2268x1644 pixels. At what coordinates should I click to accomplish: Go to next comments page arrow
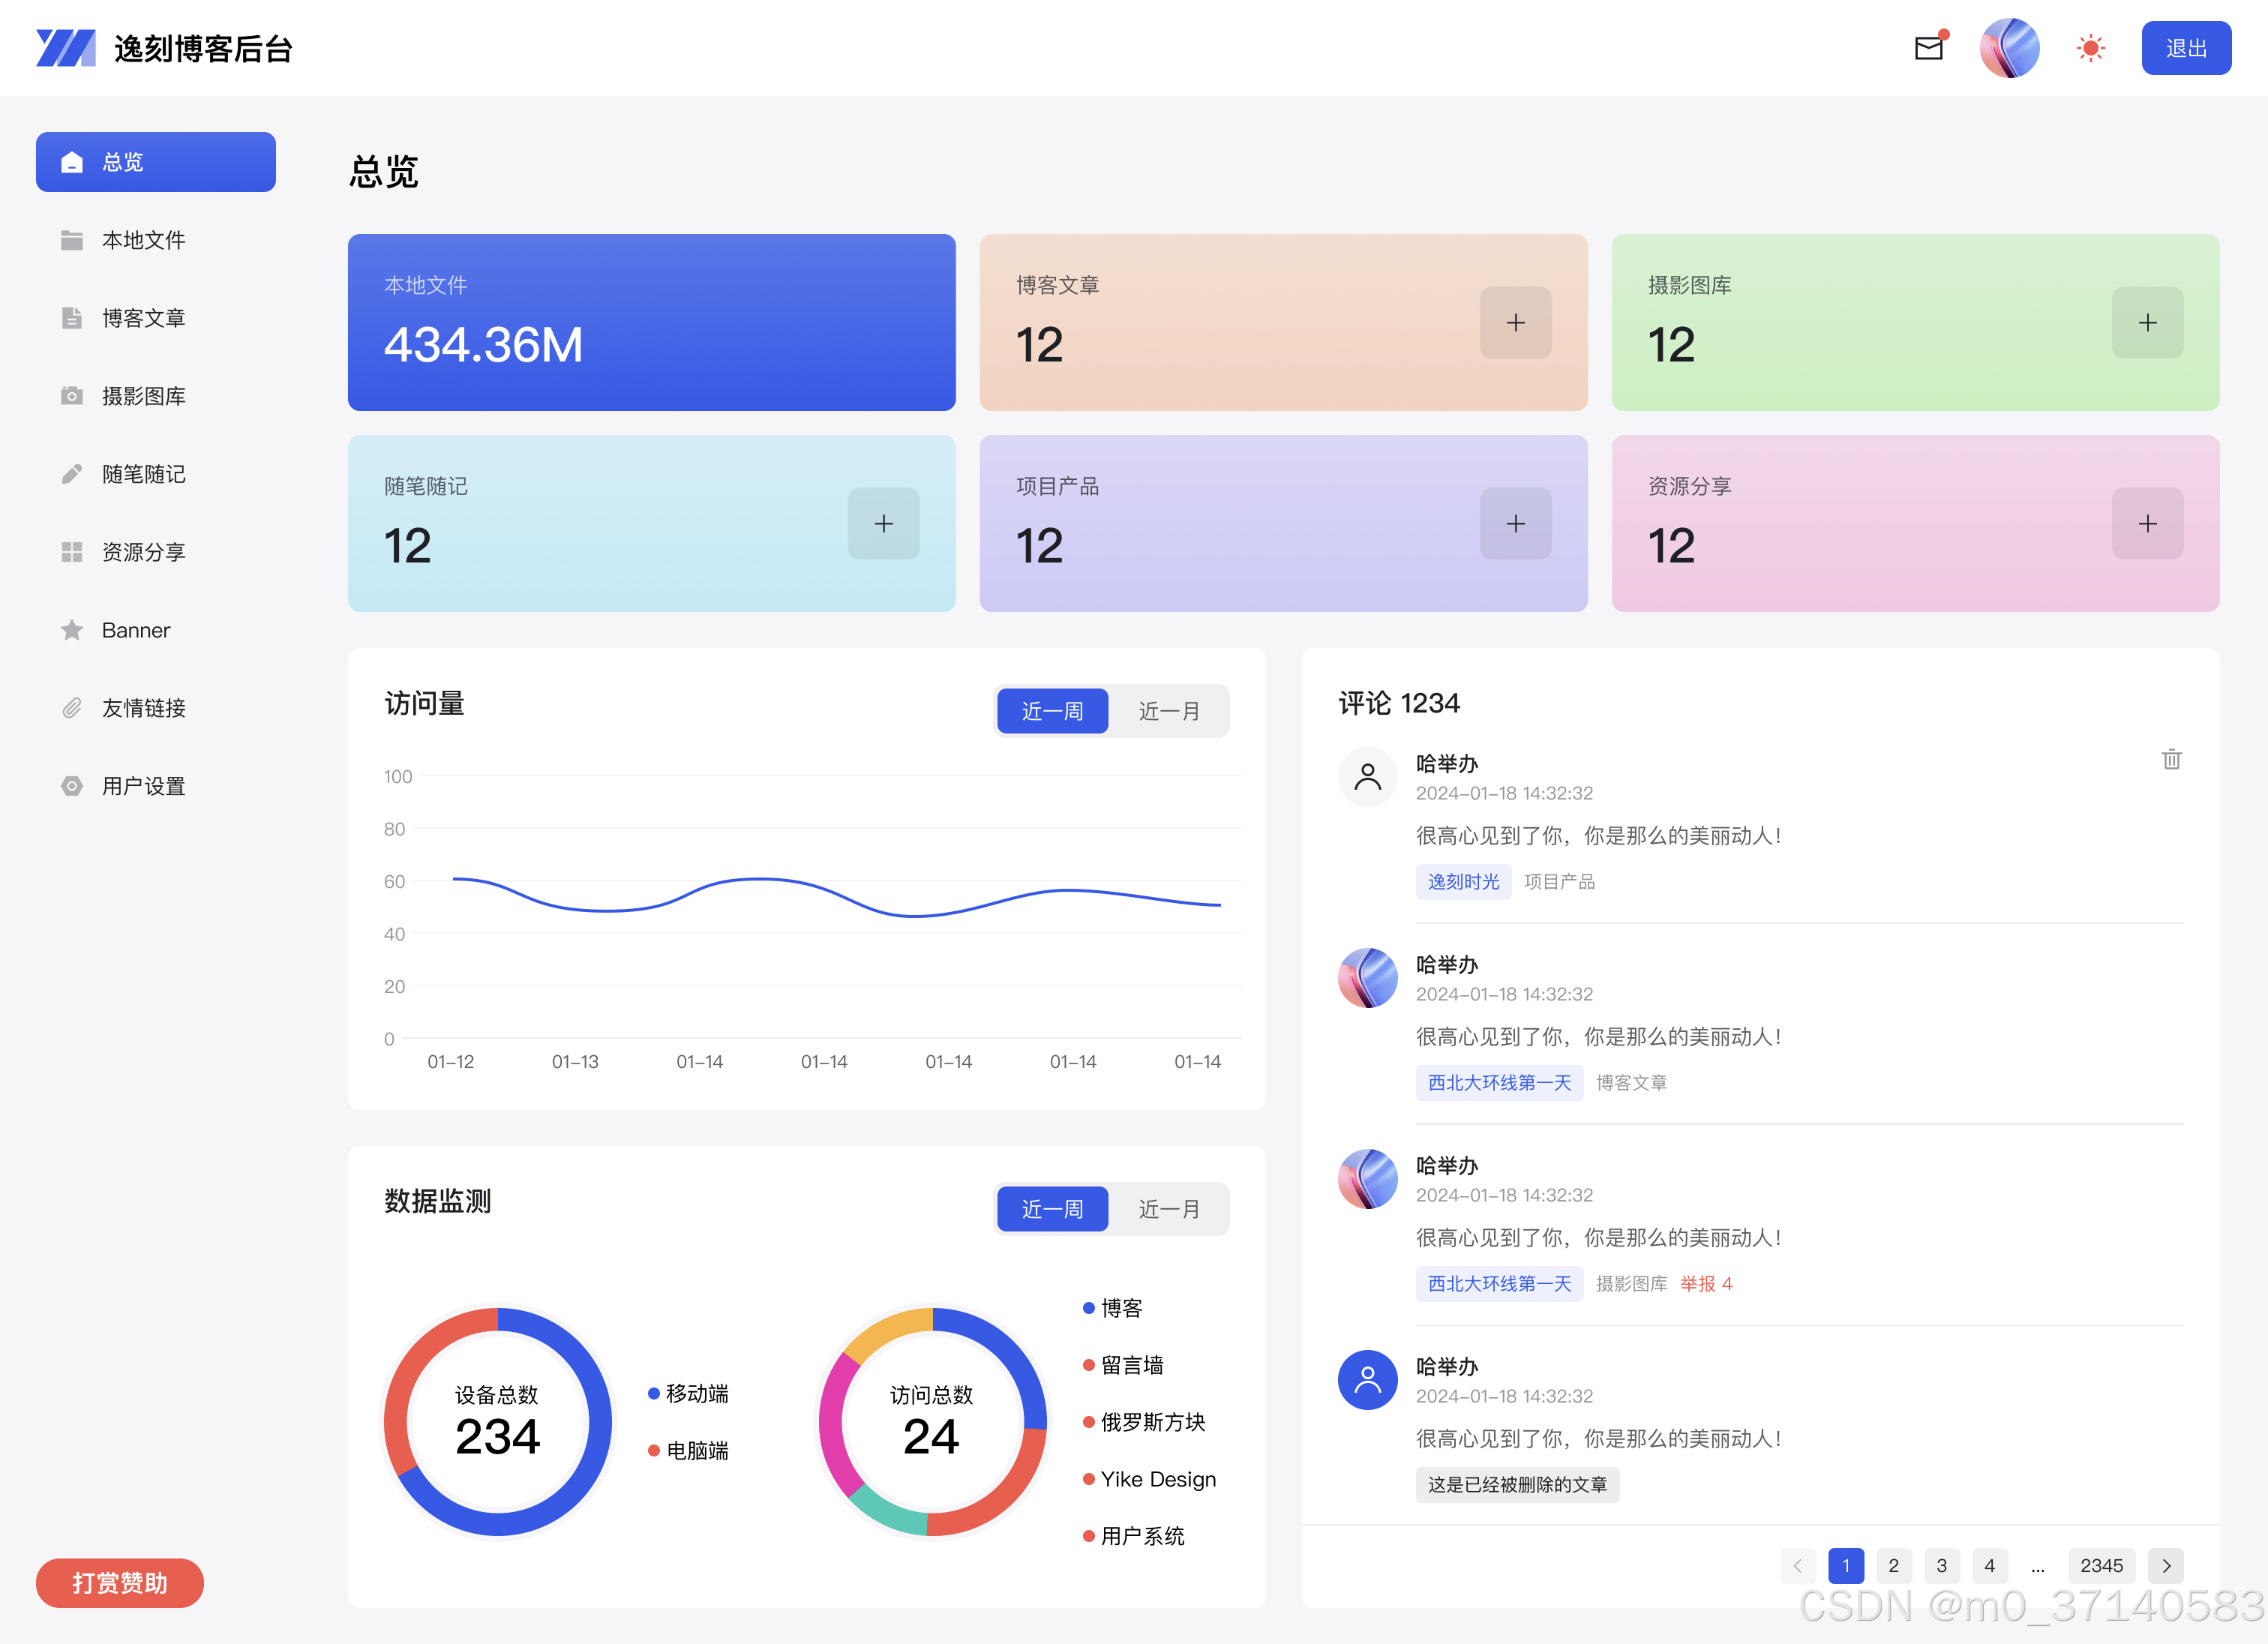pyautogui.click(x=2165, y=1566)
